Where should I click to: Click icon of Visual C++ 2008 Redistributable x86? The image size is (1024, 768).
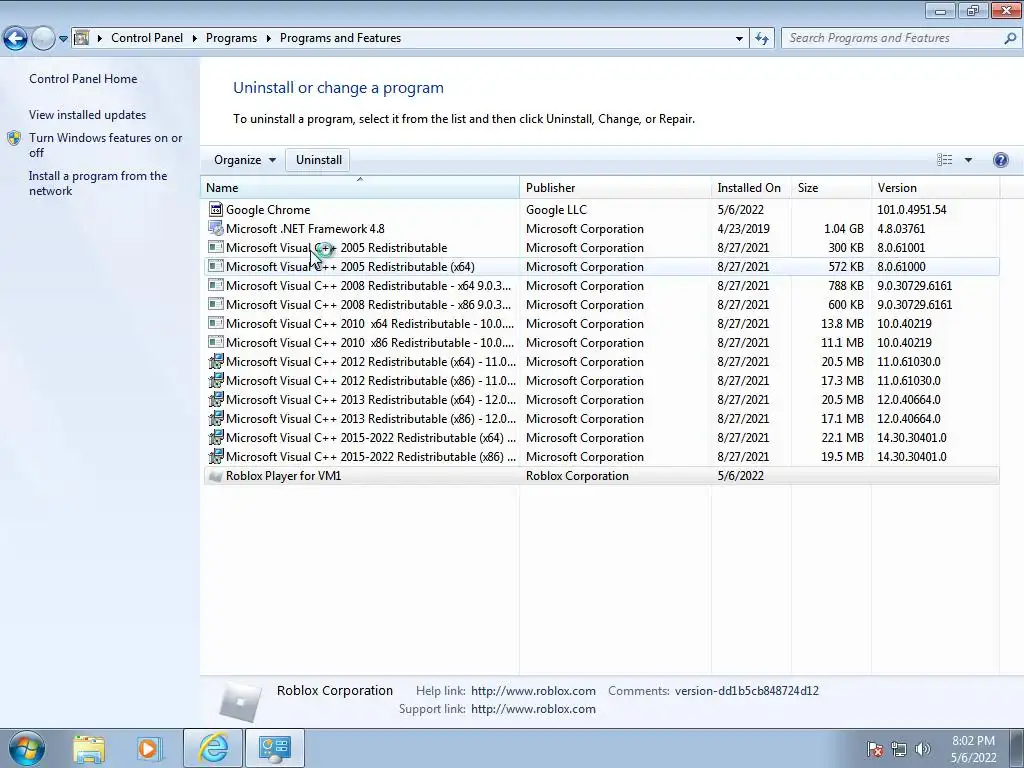(216, 304)
